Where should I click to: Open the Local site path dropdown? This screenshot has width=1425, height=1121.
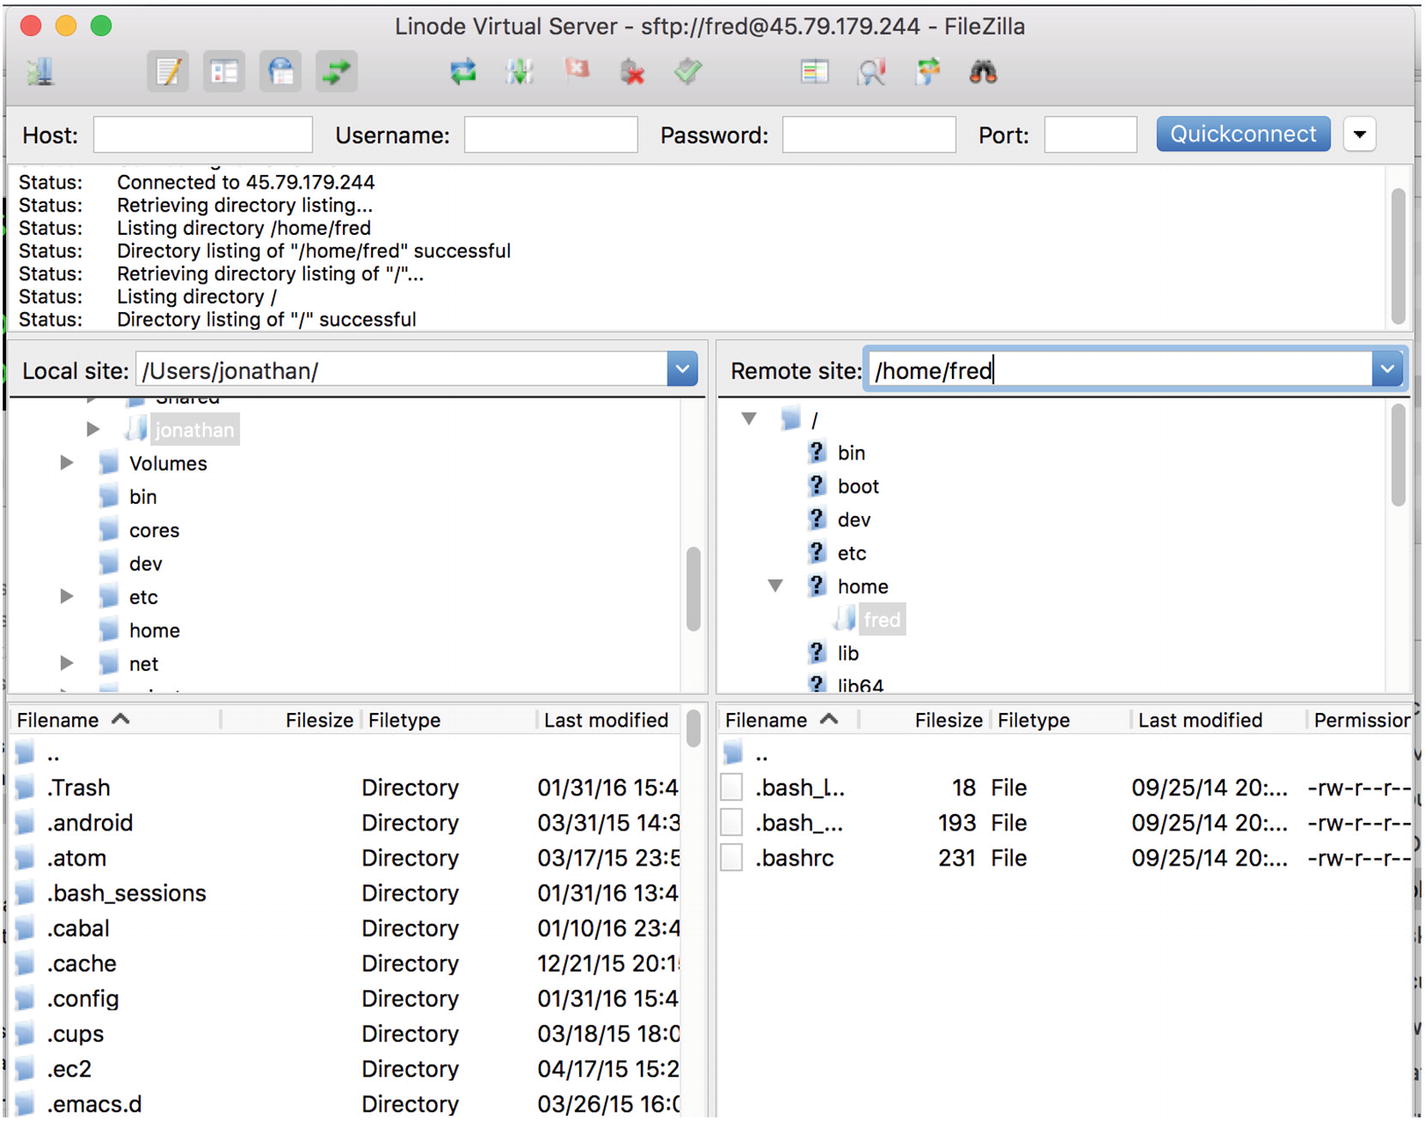(682, 370)
